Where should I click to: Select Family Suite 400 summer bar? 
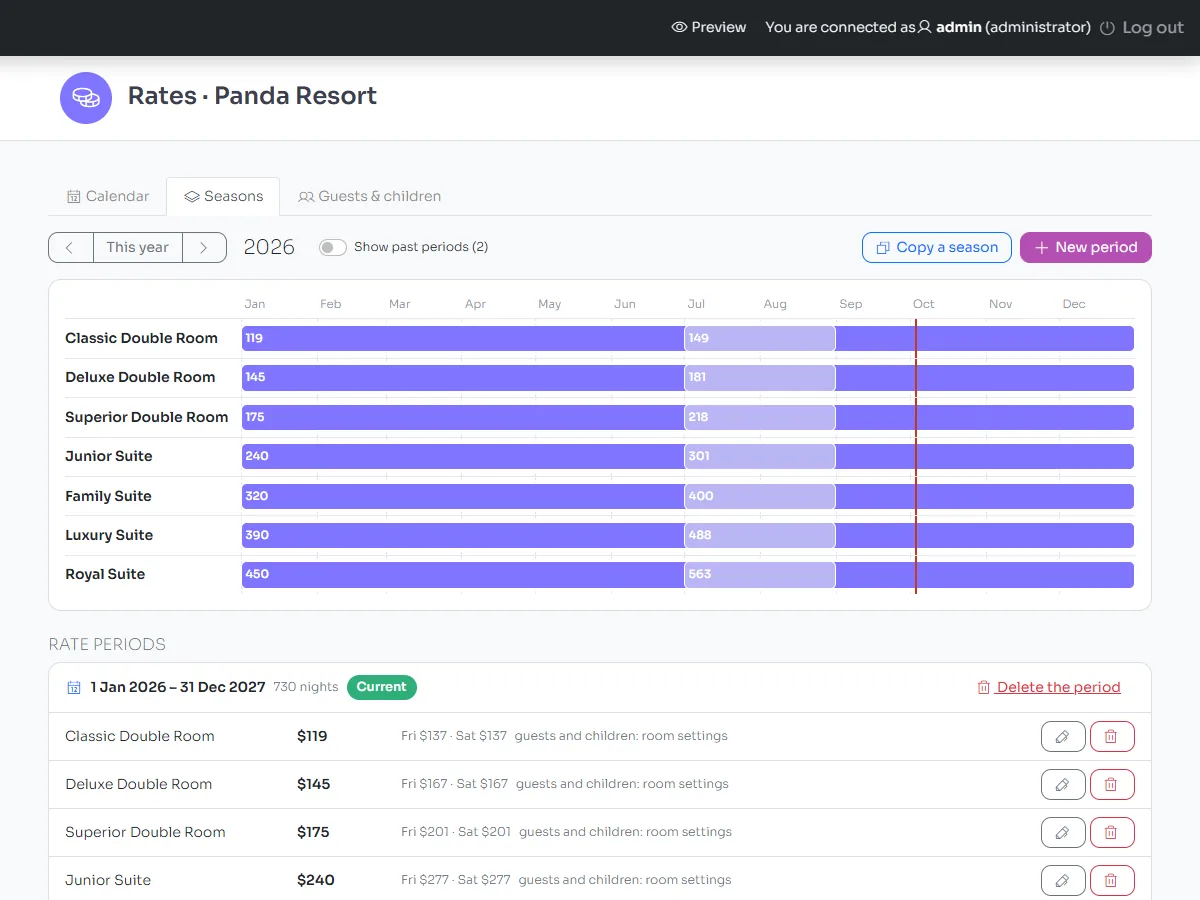coord(760,496)
